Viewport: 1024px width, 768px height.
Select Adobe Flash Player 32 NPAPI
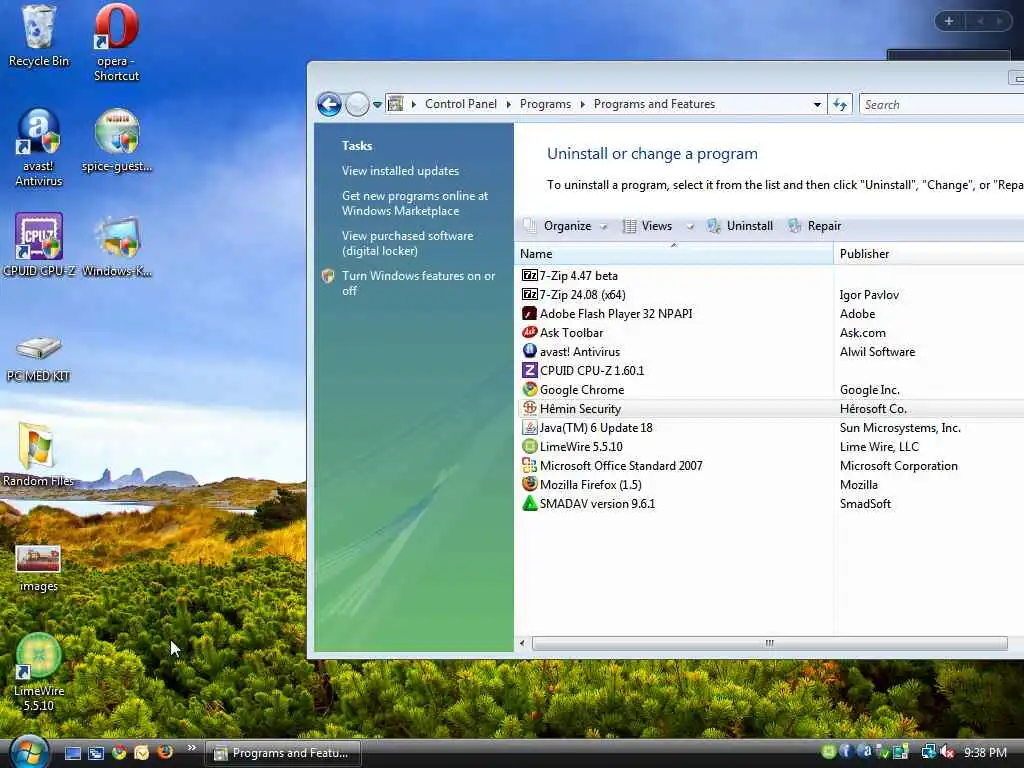pos(615,313)
